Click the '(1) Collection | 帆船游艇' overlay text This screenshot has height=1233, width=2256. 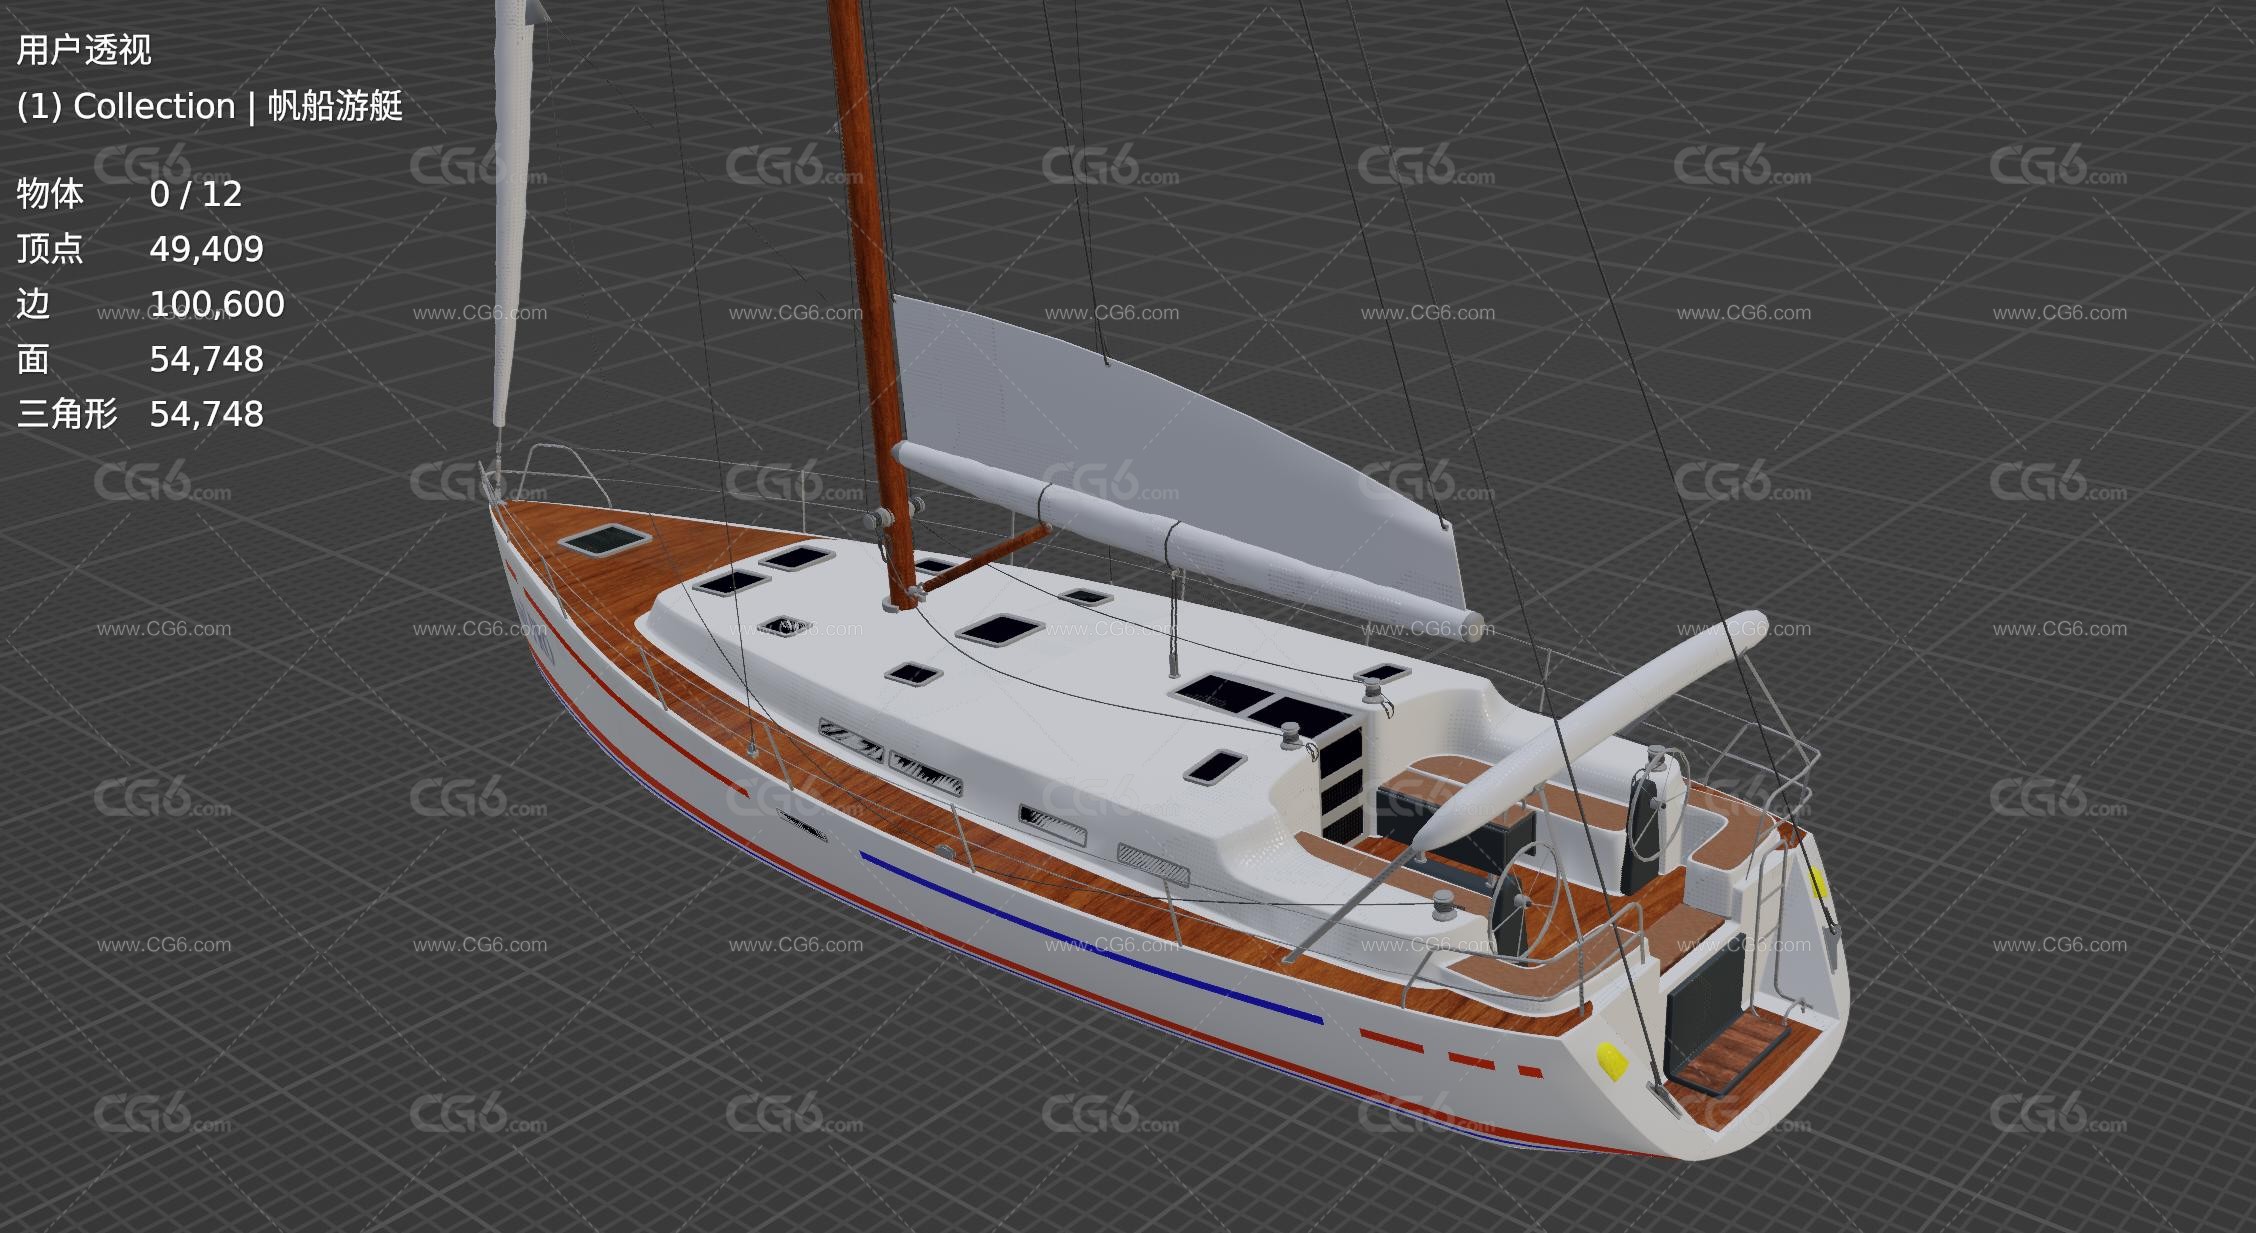click(x=209, y=106)
